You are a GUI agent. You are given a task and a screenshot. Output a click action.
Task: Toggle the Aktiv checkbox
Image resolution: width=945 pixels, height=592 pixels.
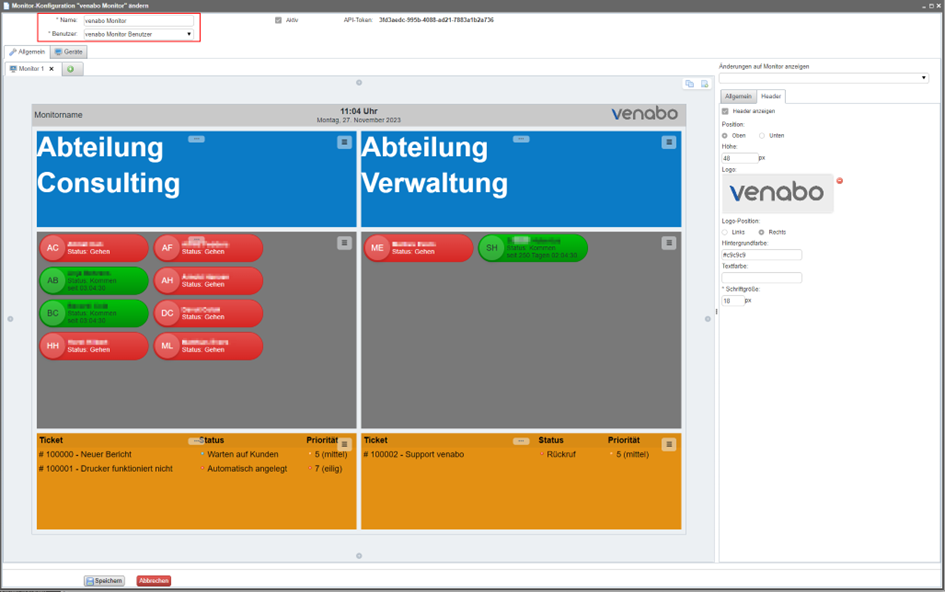278,20
